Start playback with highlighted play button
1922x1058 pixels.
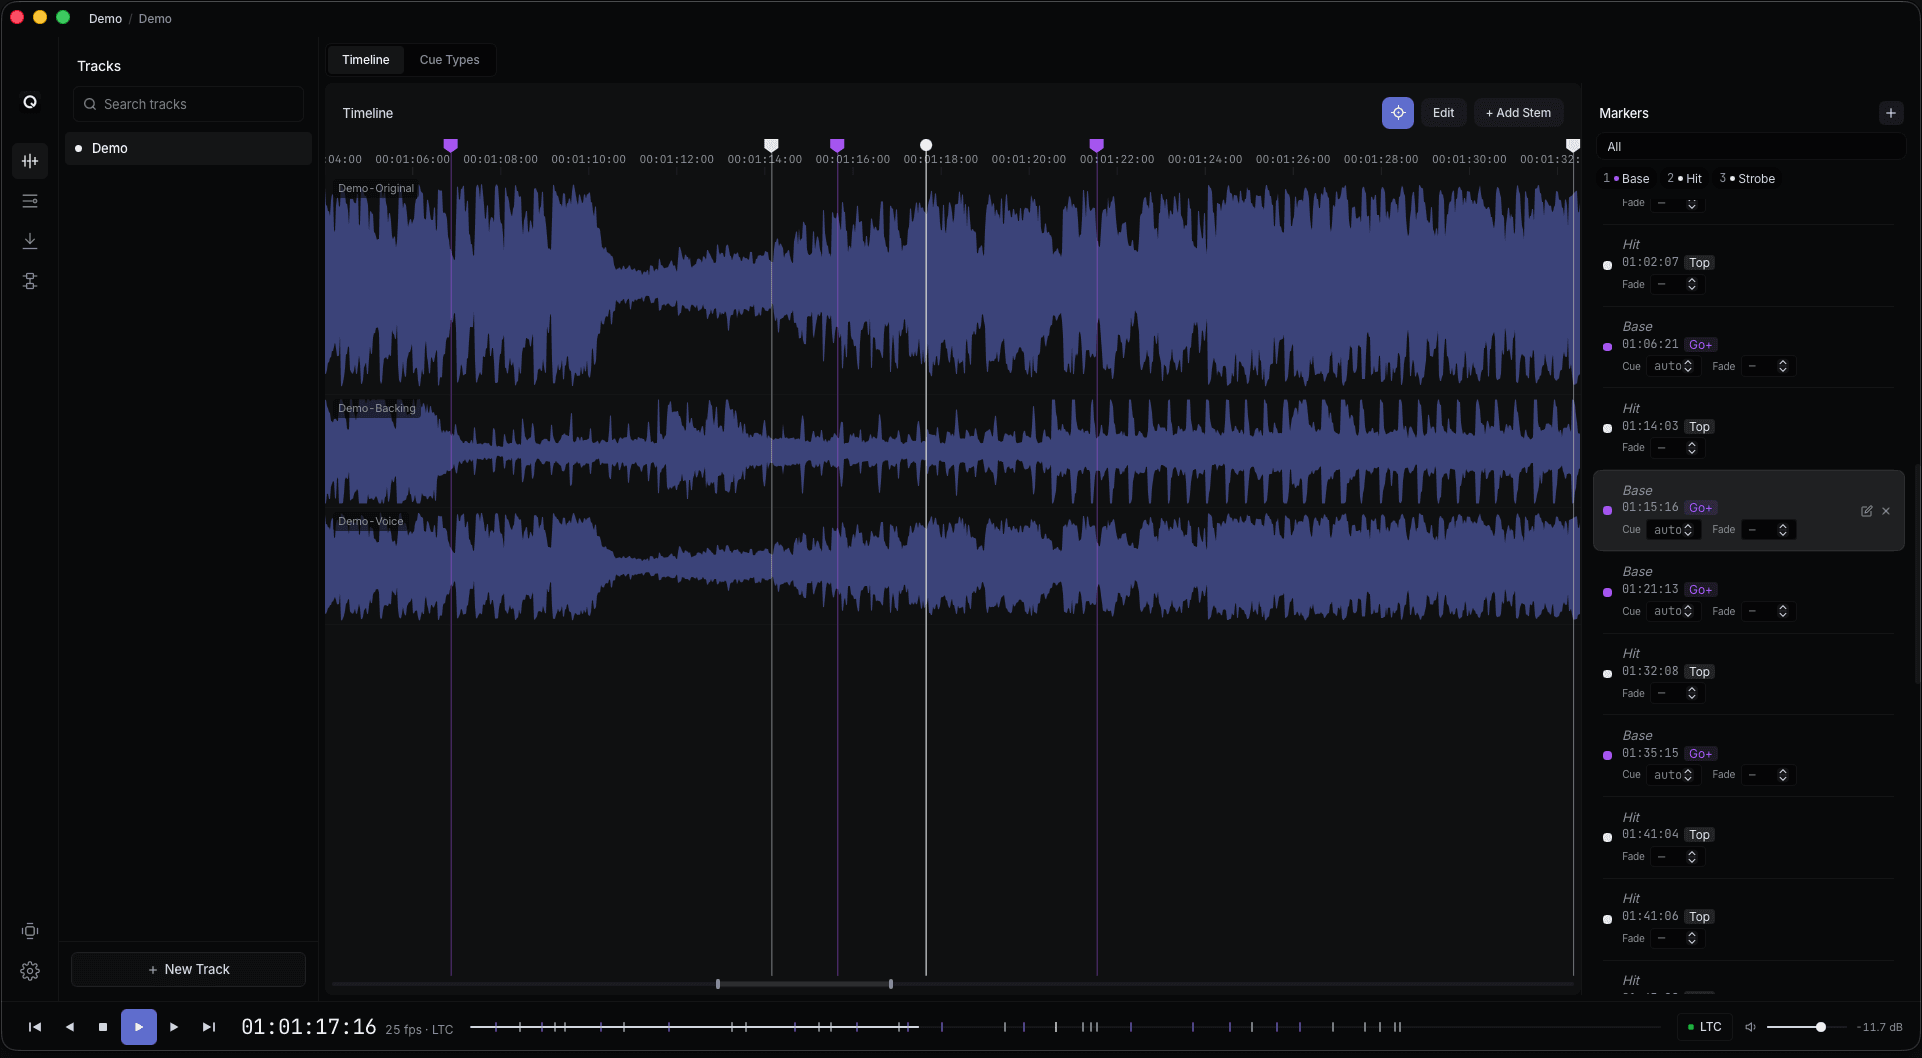pyautogui.click(x=139, y=1027)
